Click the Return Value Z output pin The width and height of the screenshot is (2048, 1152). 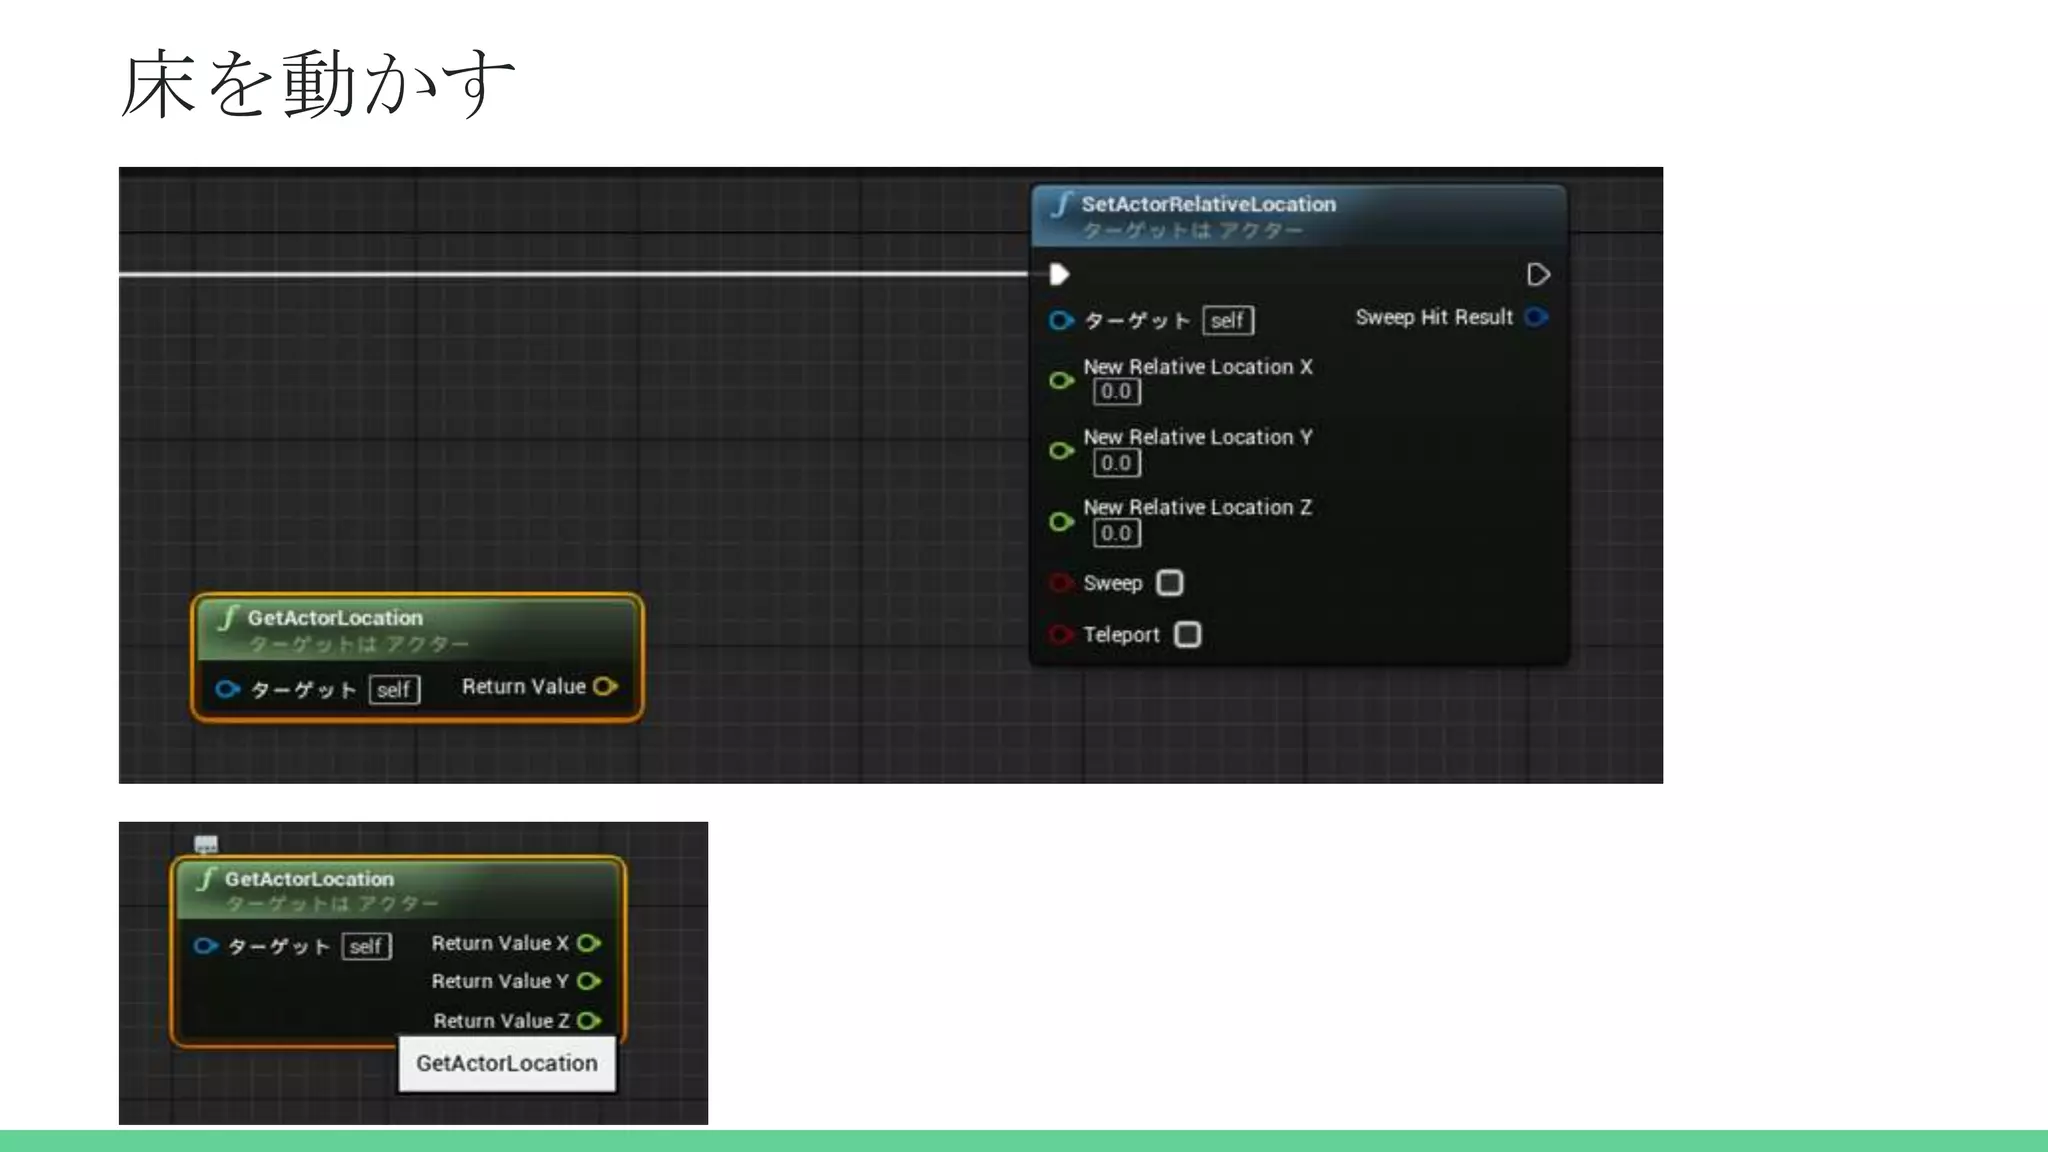coord(589,1020)
